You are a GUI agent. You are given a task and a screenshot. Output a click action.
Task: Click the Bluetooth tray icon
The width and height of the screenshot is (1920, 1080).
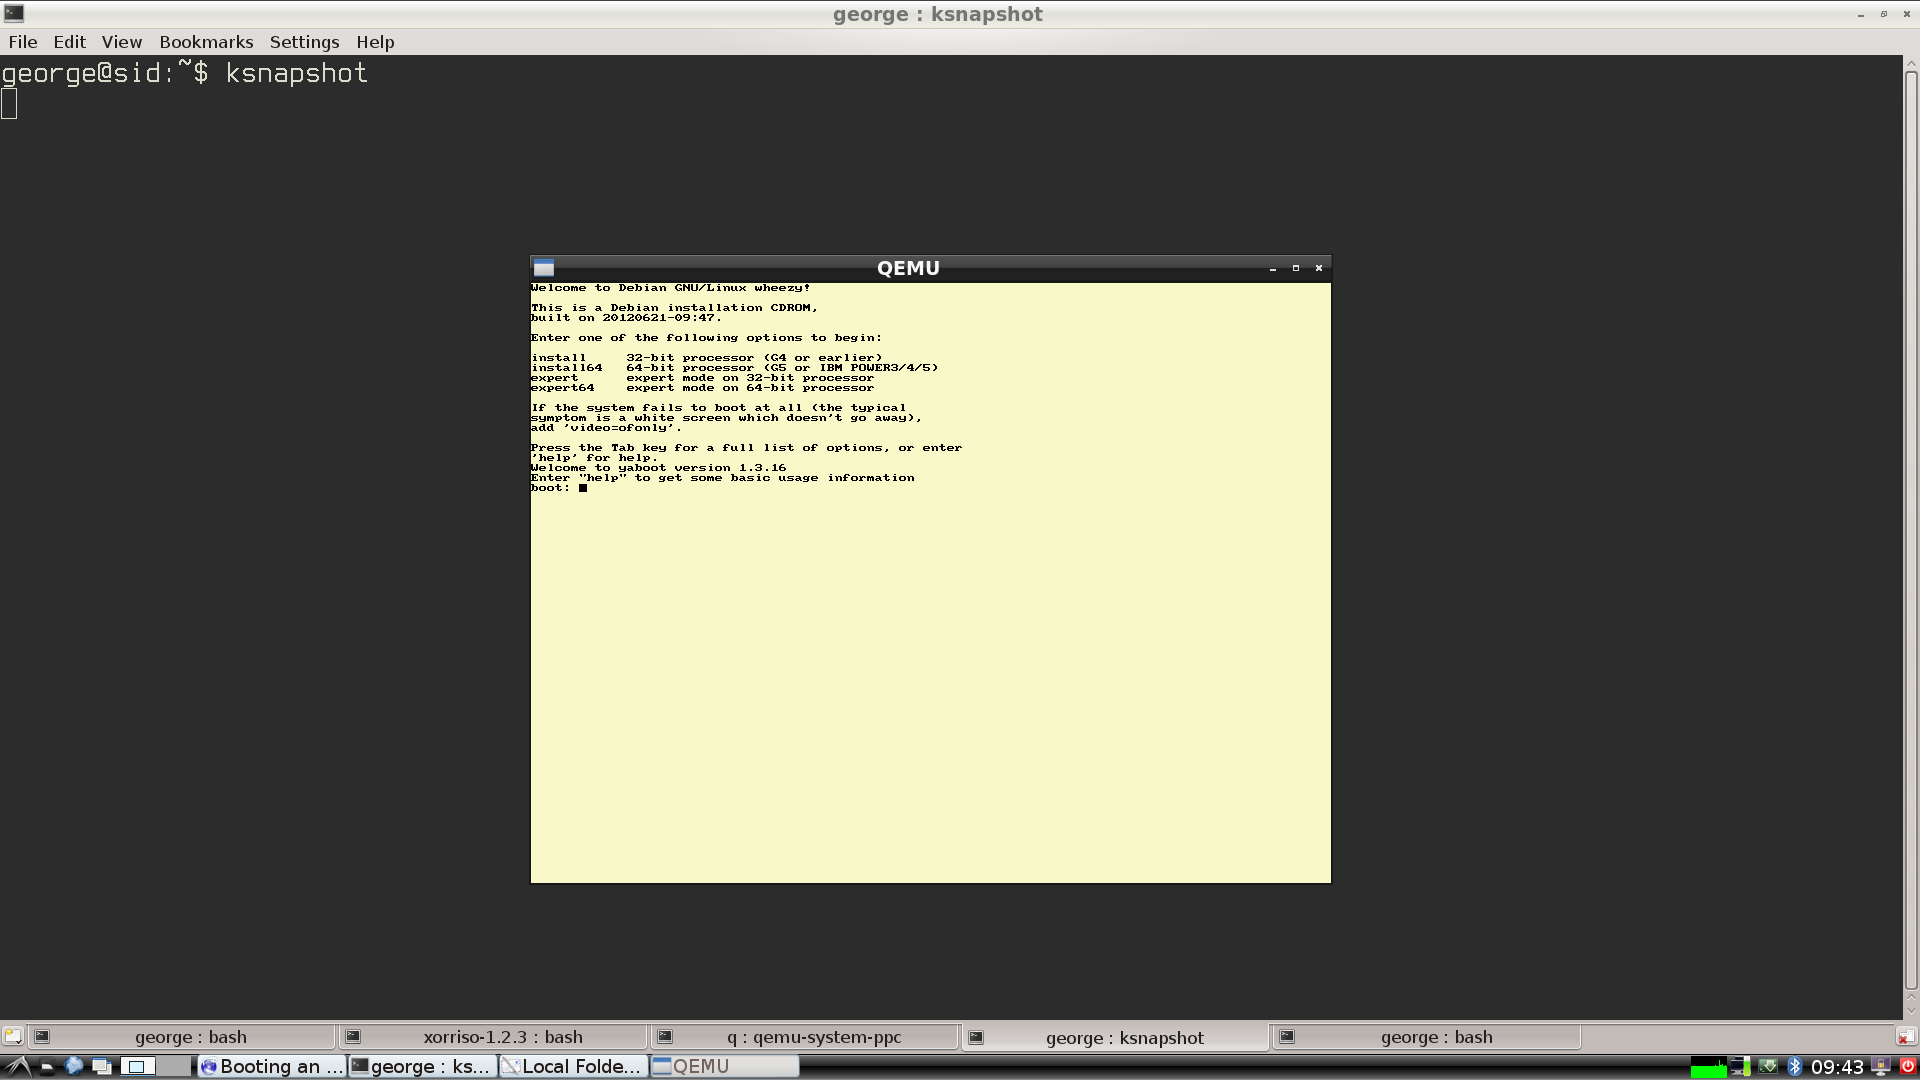(1794, 1067)
